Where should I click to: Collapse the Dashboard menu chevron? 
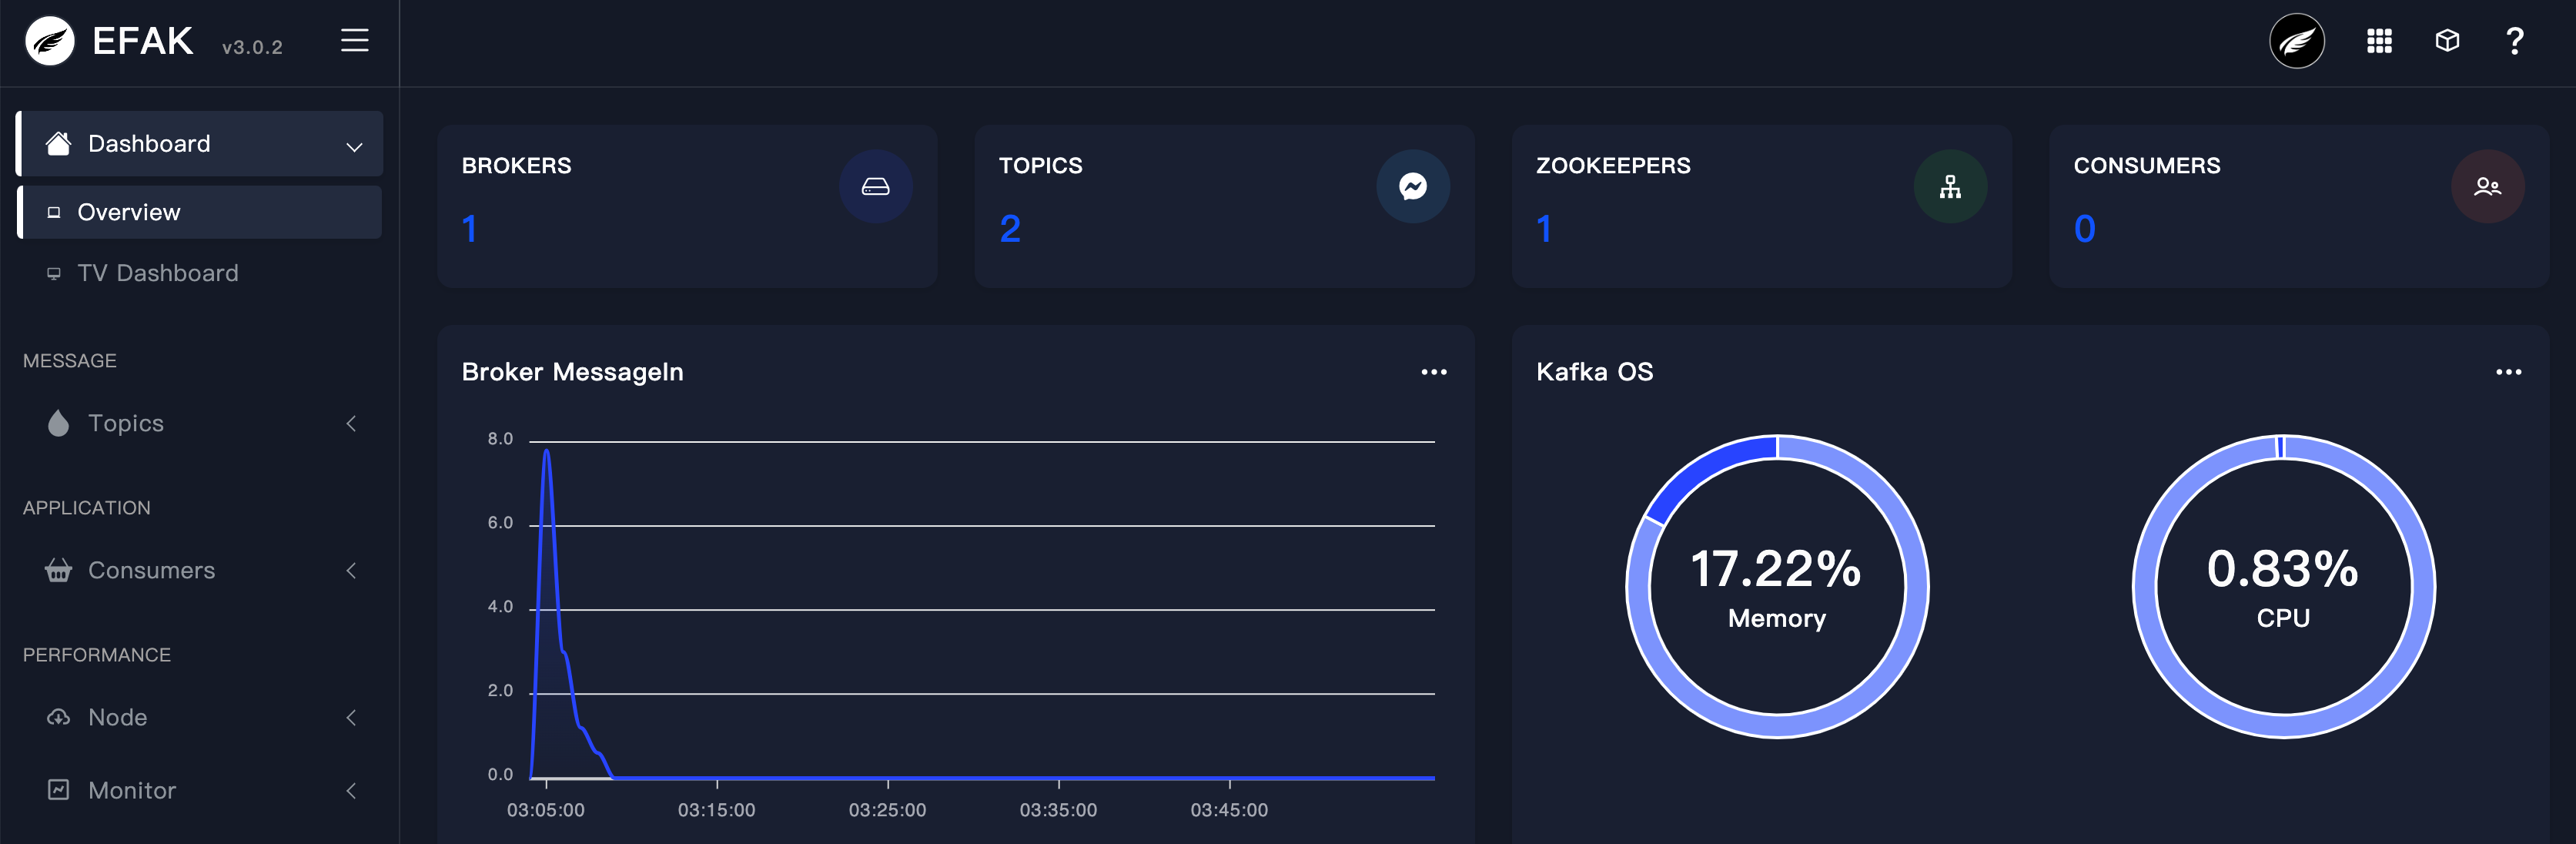(x=354, y=146)
